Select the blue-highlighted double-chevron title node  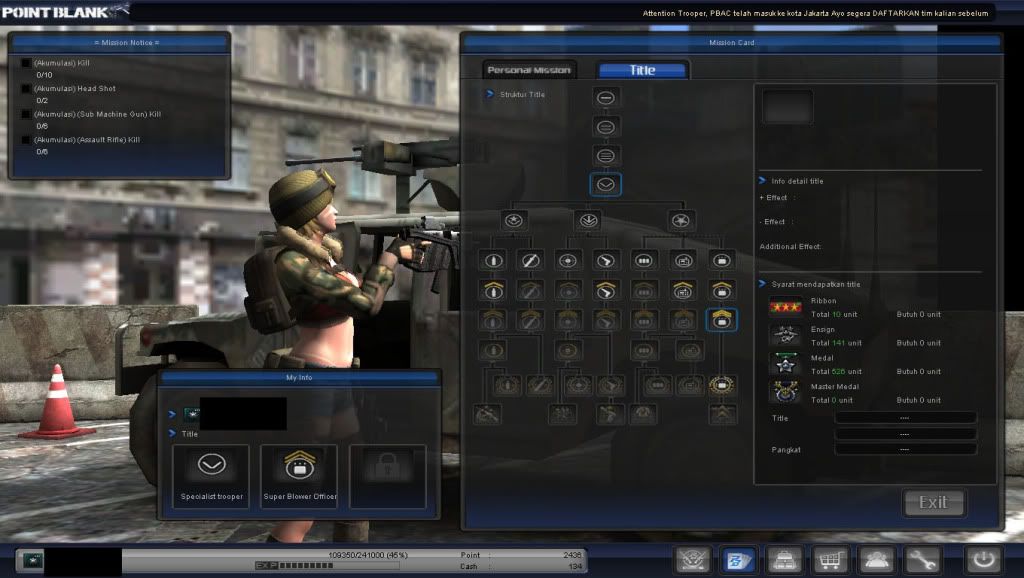point(722,319)
